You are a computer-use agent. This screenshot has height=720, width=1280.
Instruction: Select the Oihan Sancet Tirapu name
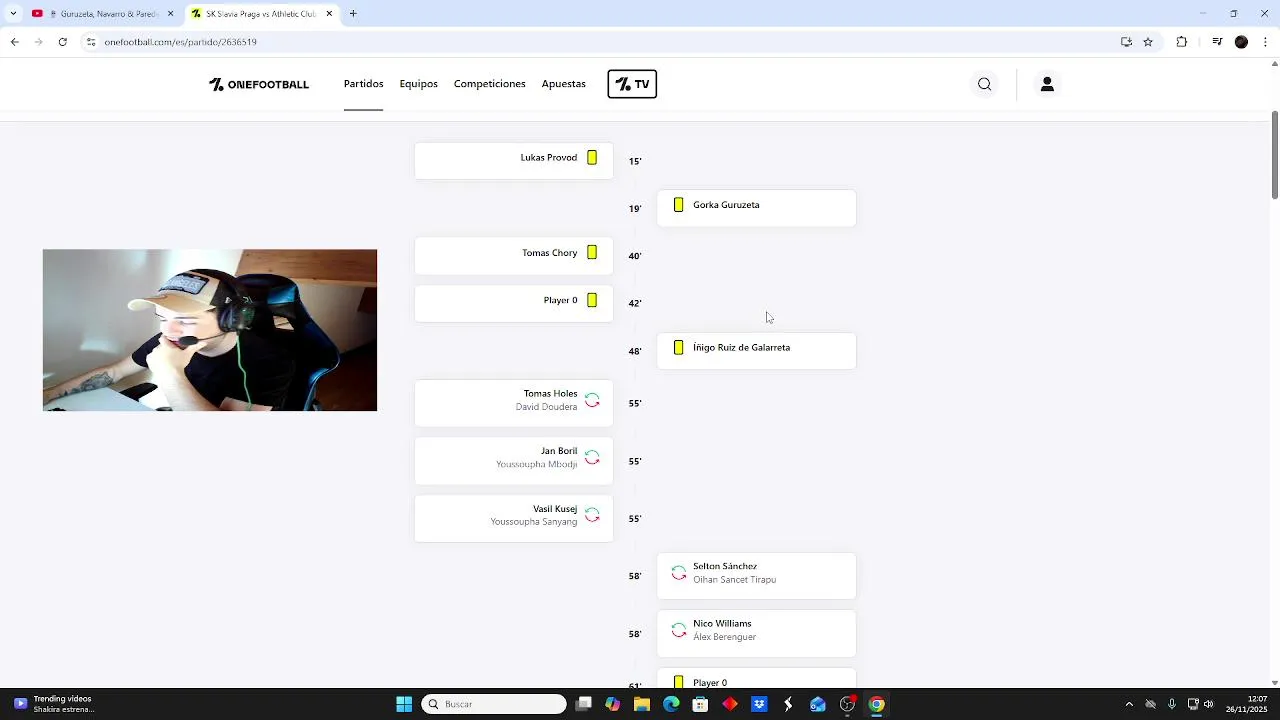(x=734, y=580)
